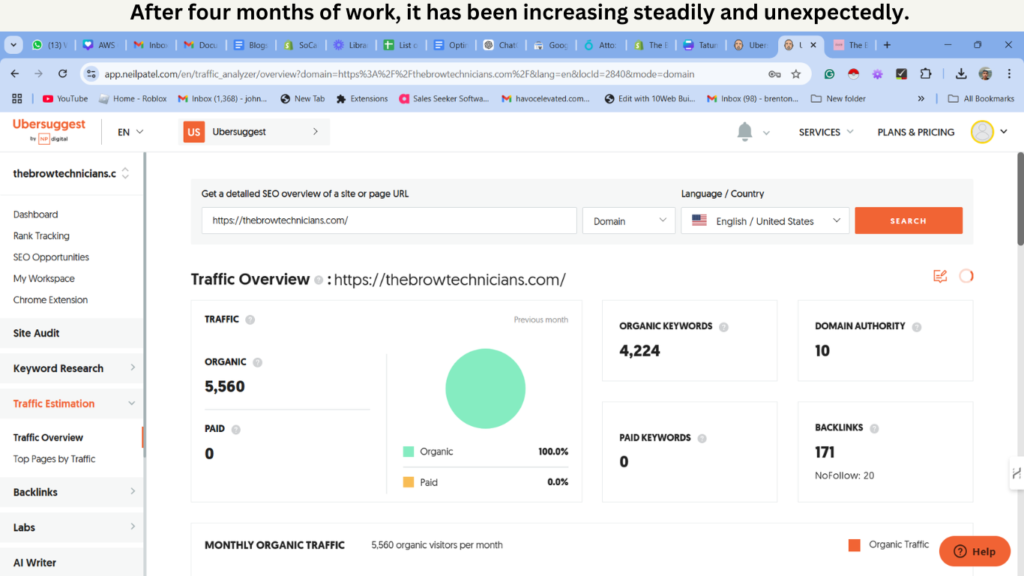Show more bookmarks with the double chevron

pos(921,99)
